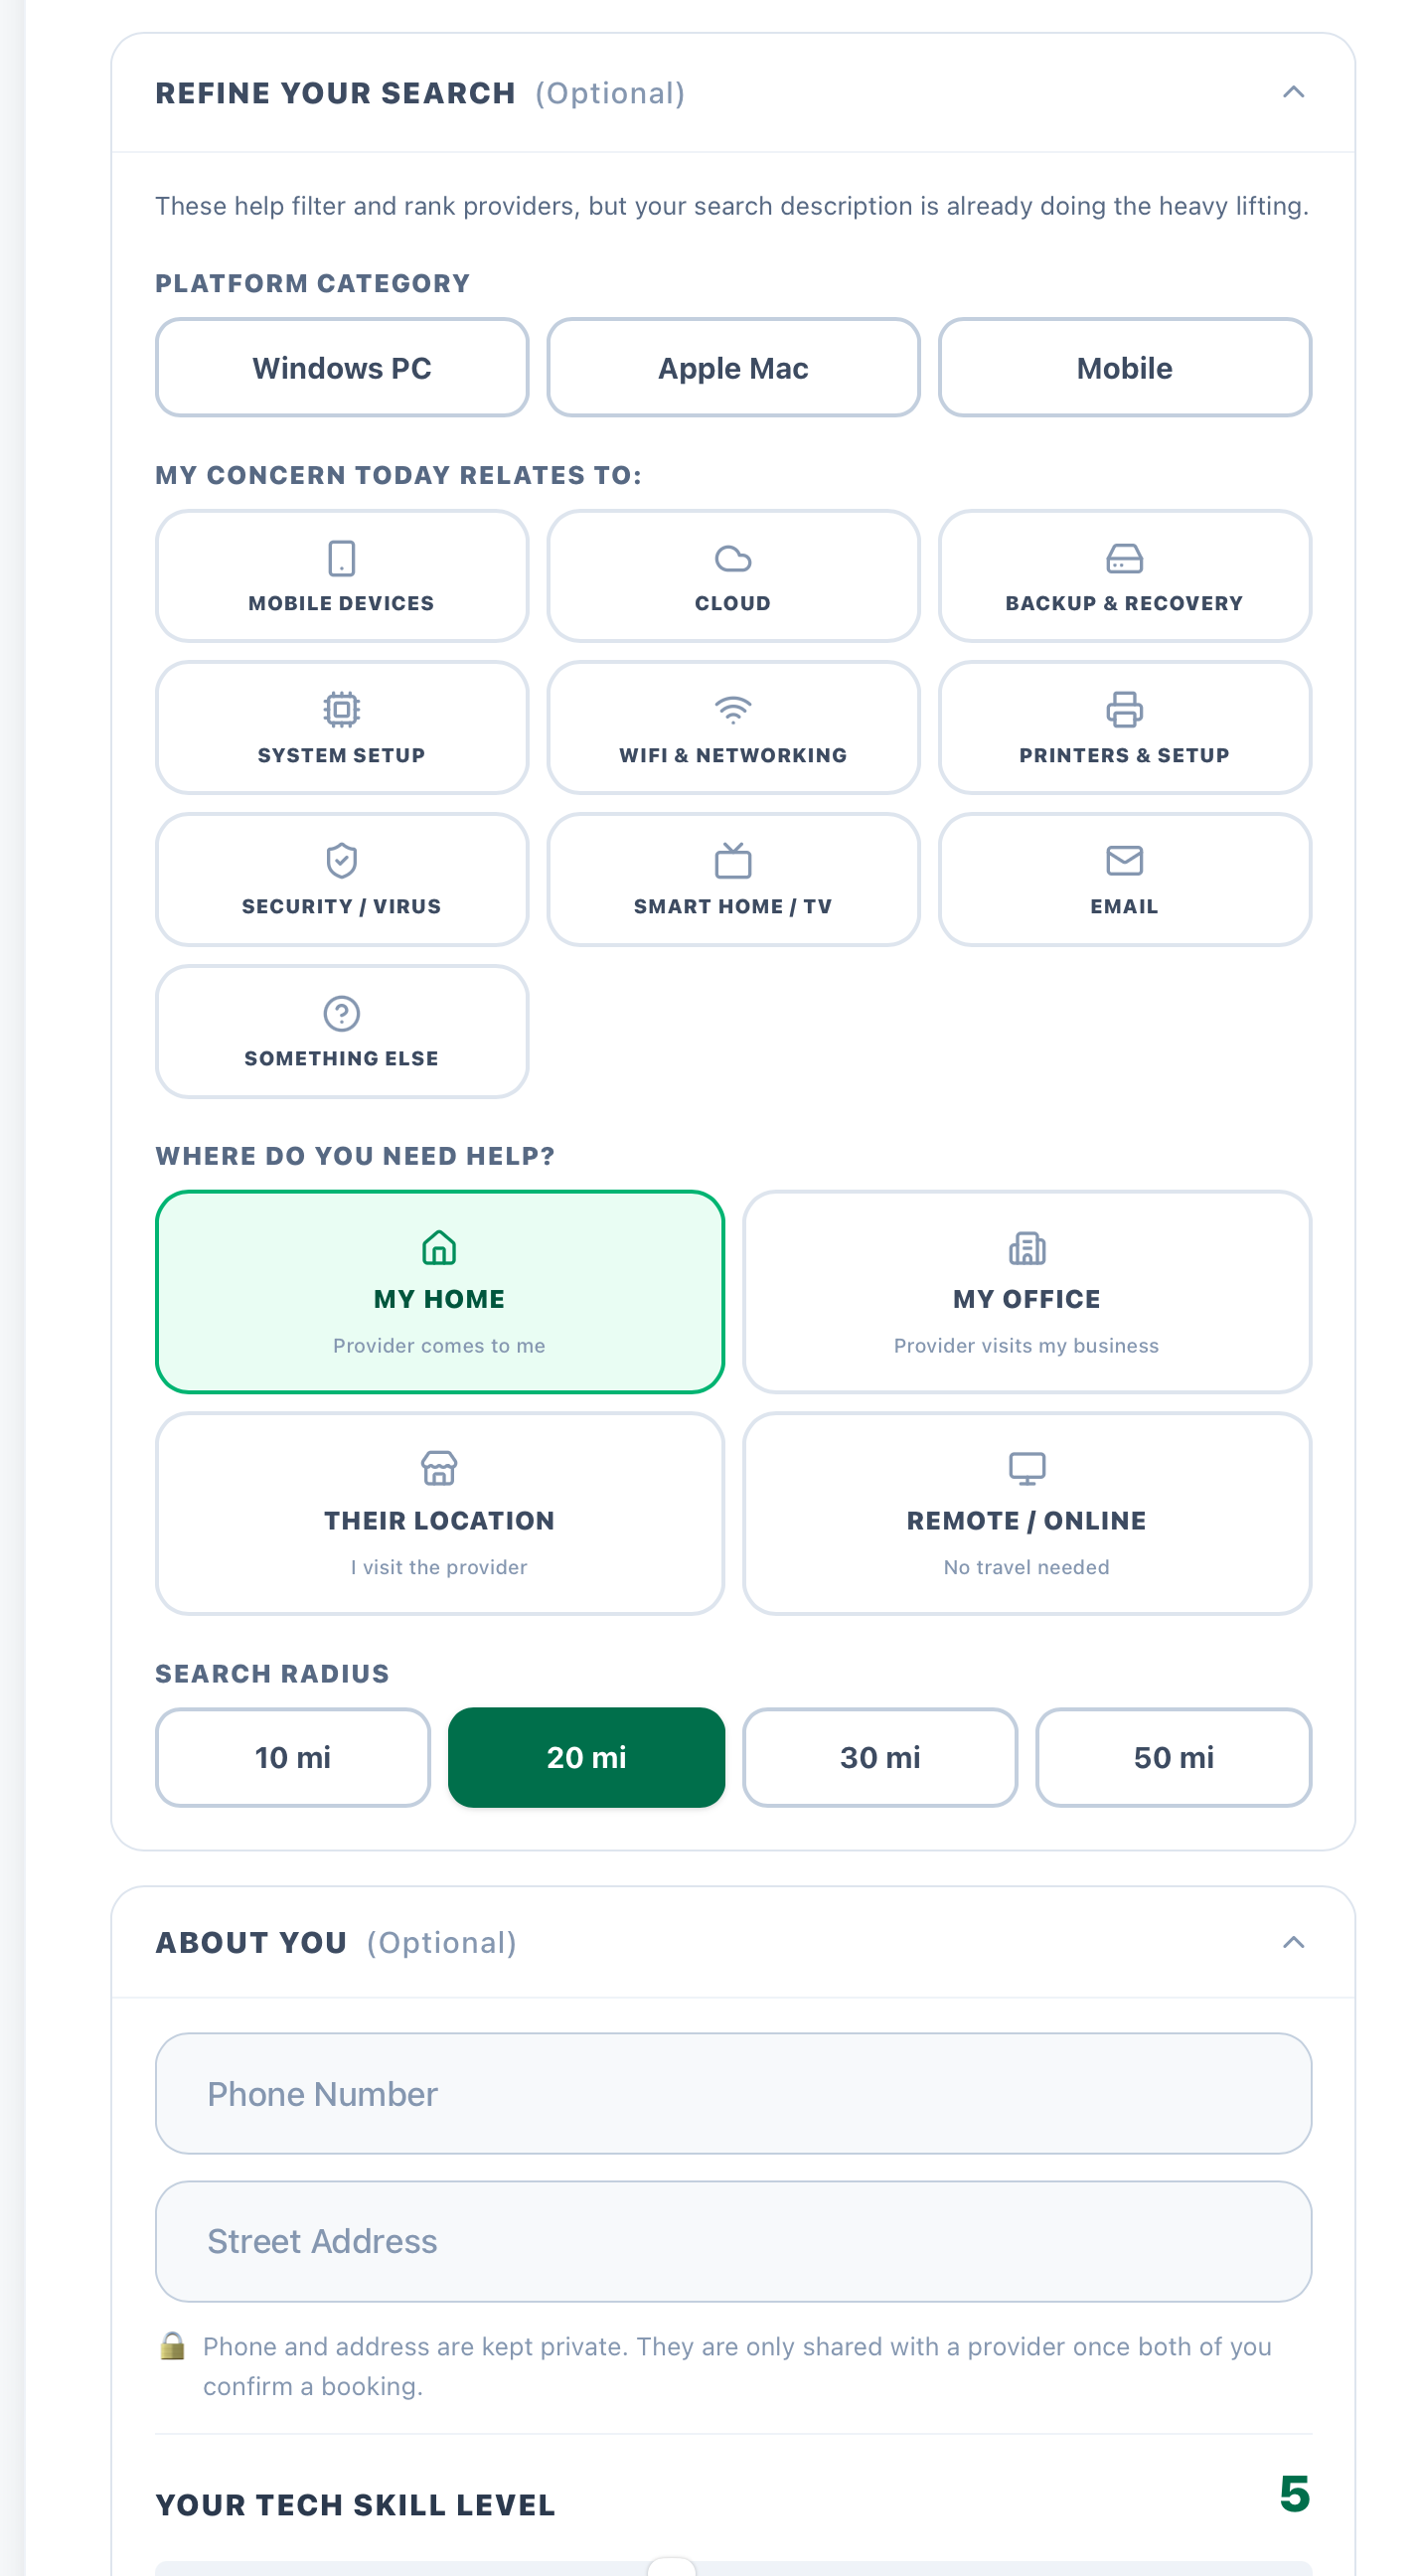Choose the Remote / Online help option
The image size is (1419, 2576).
click(x=1026, y=1512)
